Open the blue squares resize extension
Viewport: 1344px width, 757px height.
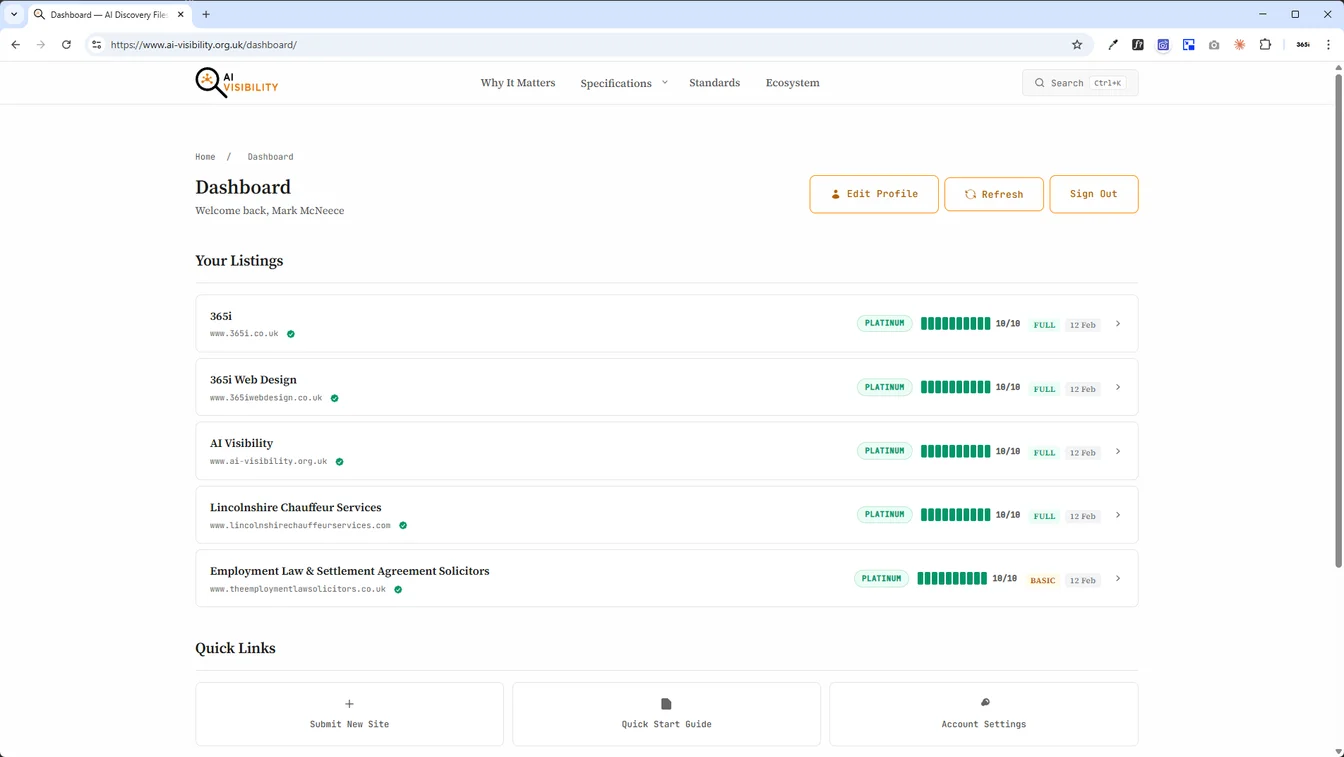click(x=1189, y=44)
